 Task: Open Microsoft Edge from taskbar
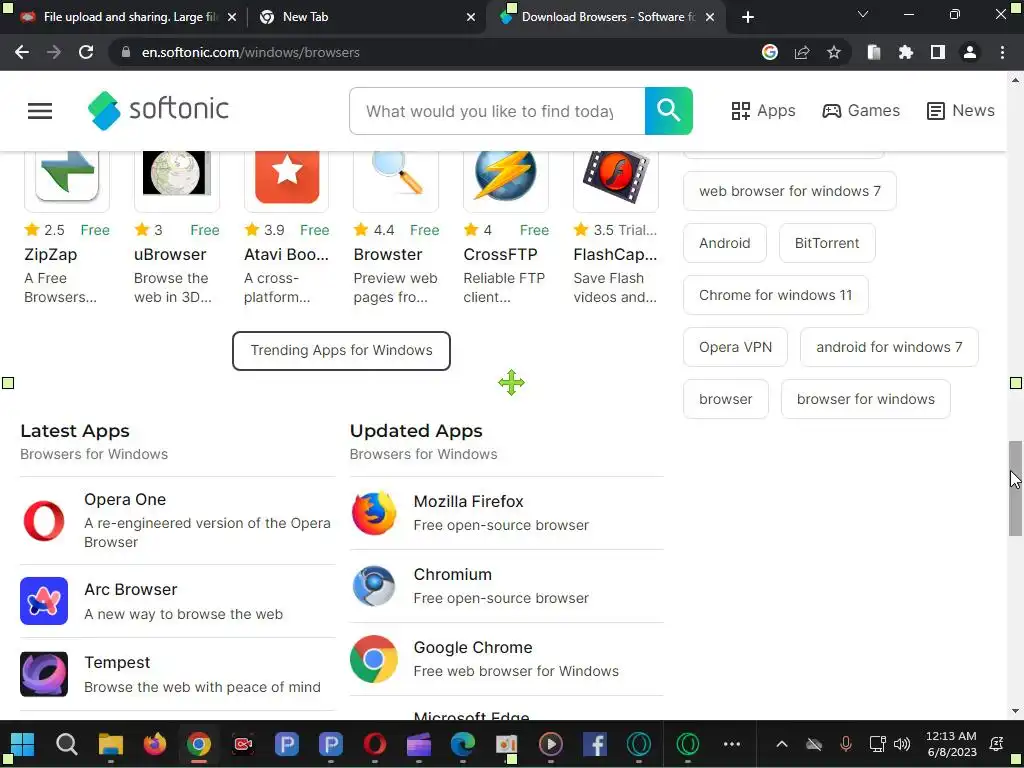tap(462, 744)
